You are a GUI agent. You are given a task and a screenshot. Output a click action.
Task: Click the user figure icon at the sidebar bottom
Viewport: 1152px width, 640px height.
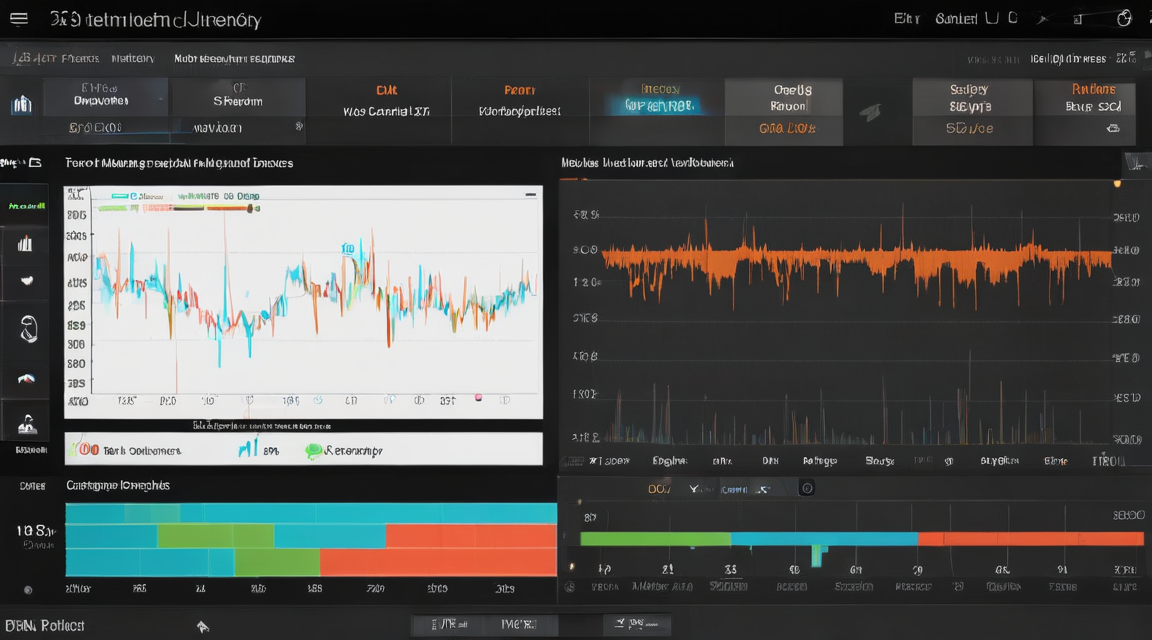tap(27, 425)
